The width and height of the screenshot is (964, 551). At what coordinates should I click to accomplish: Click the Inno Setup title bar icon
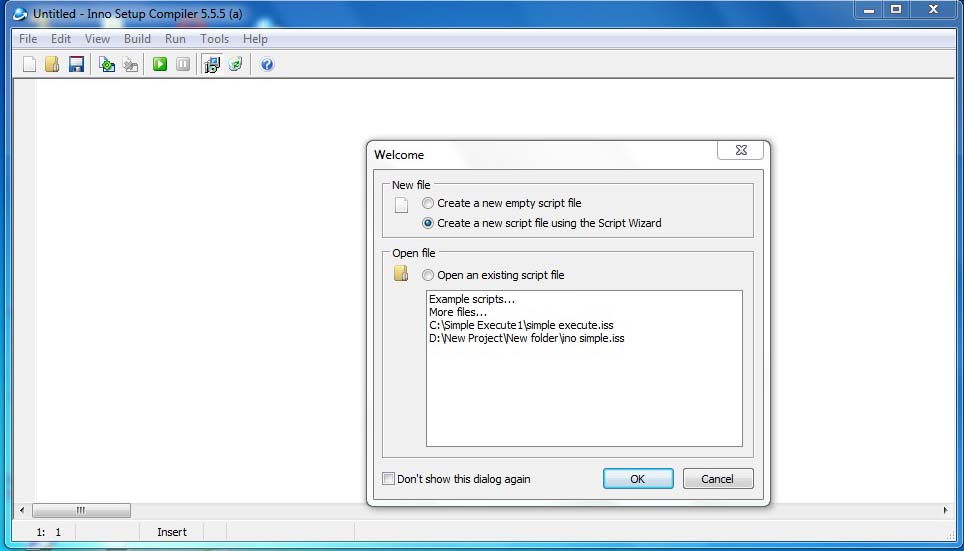(x=20, y=13)
